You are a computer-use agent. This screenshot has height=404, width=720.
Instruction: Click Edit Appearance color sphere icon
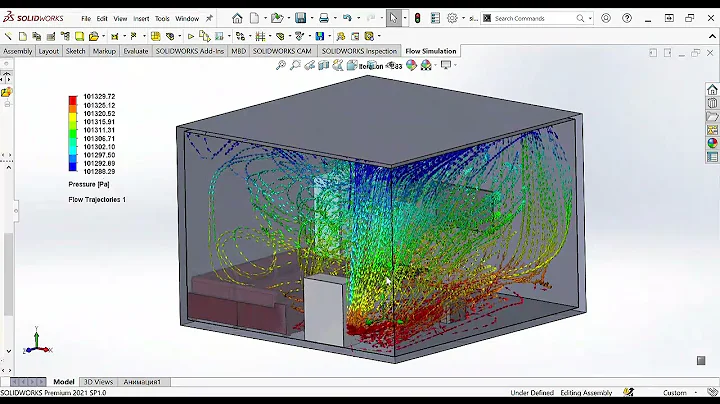411,65
